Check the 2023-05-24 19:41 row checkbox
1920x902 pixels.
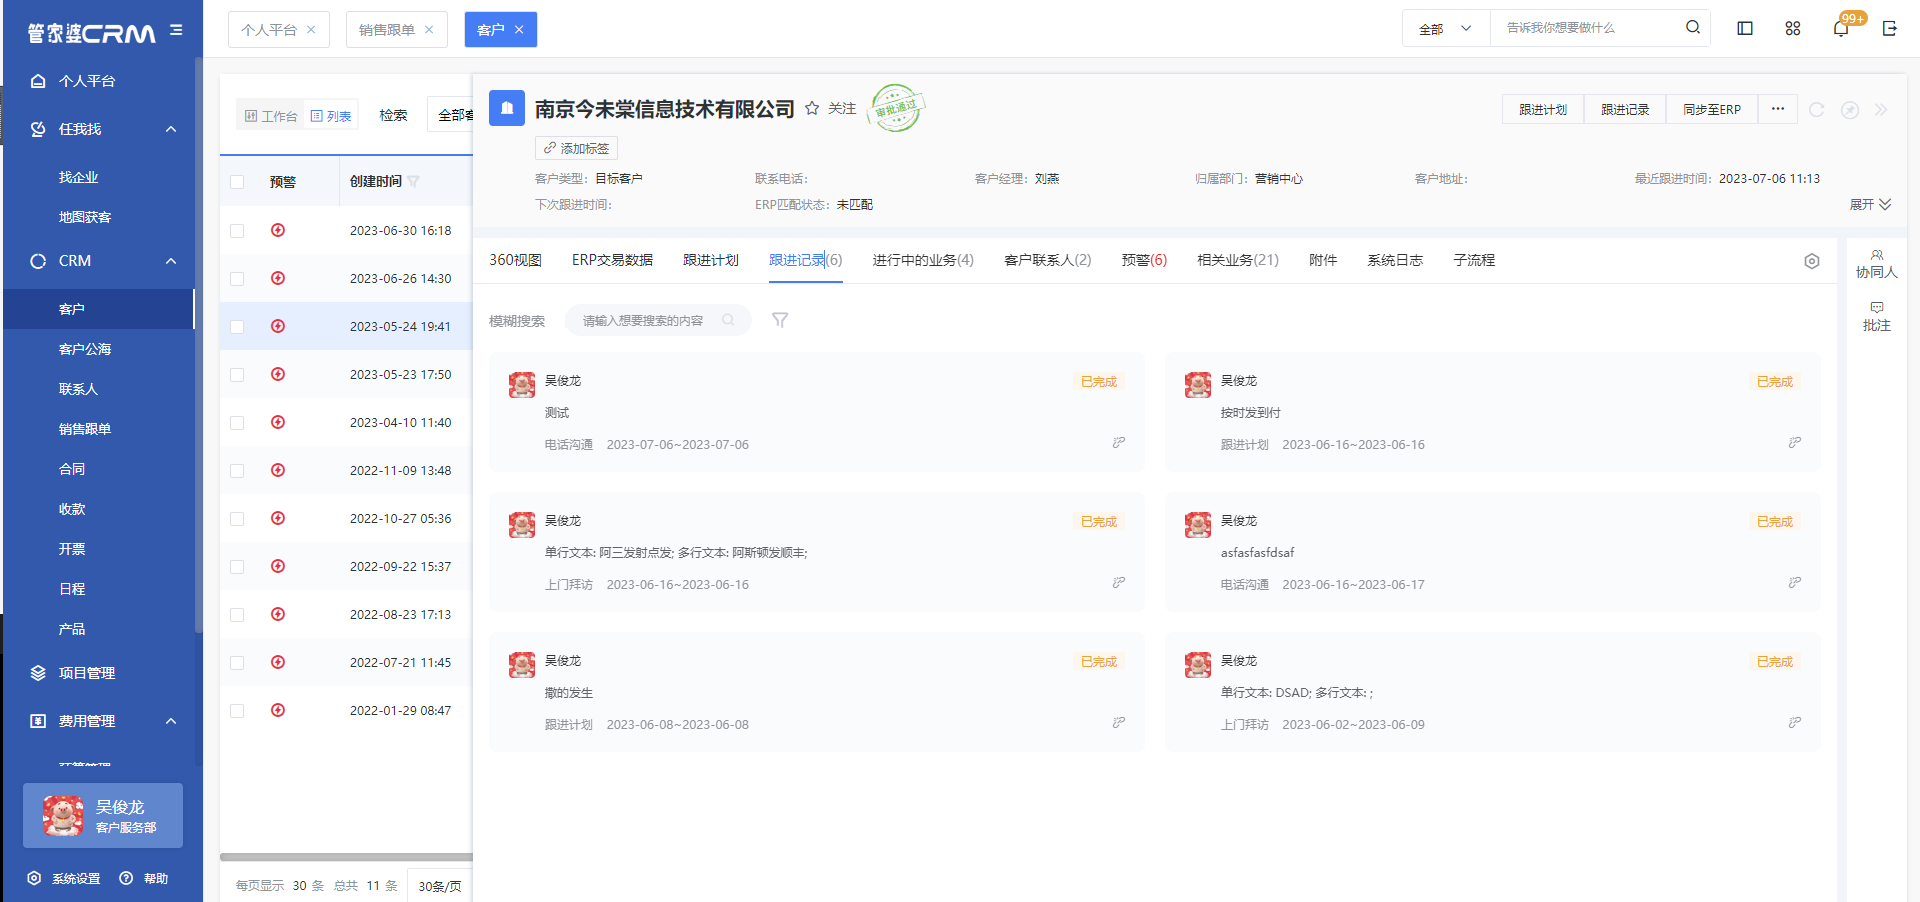coord(237,327)
